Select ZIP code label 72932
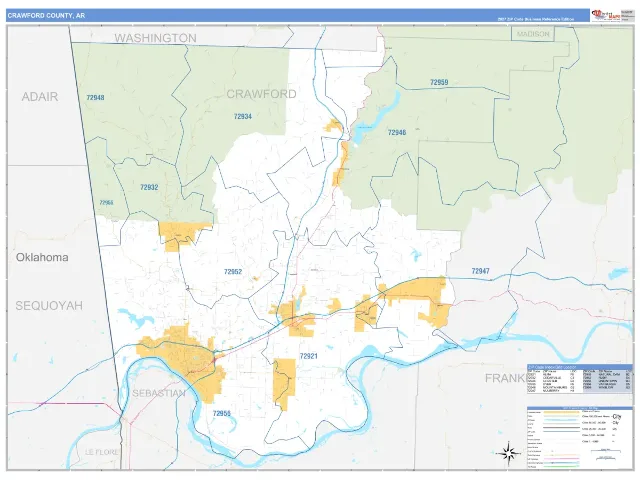 click(149, 187)
